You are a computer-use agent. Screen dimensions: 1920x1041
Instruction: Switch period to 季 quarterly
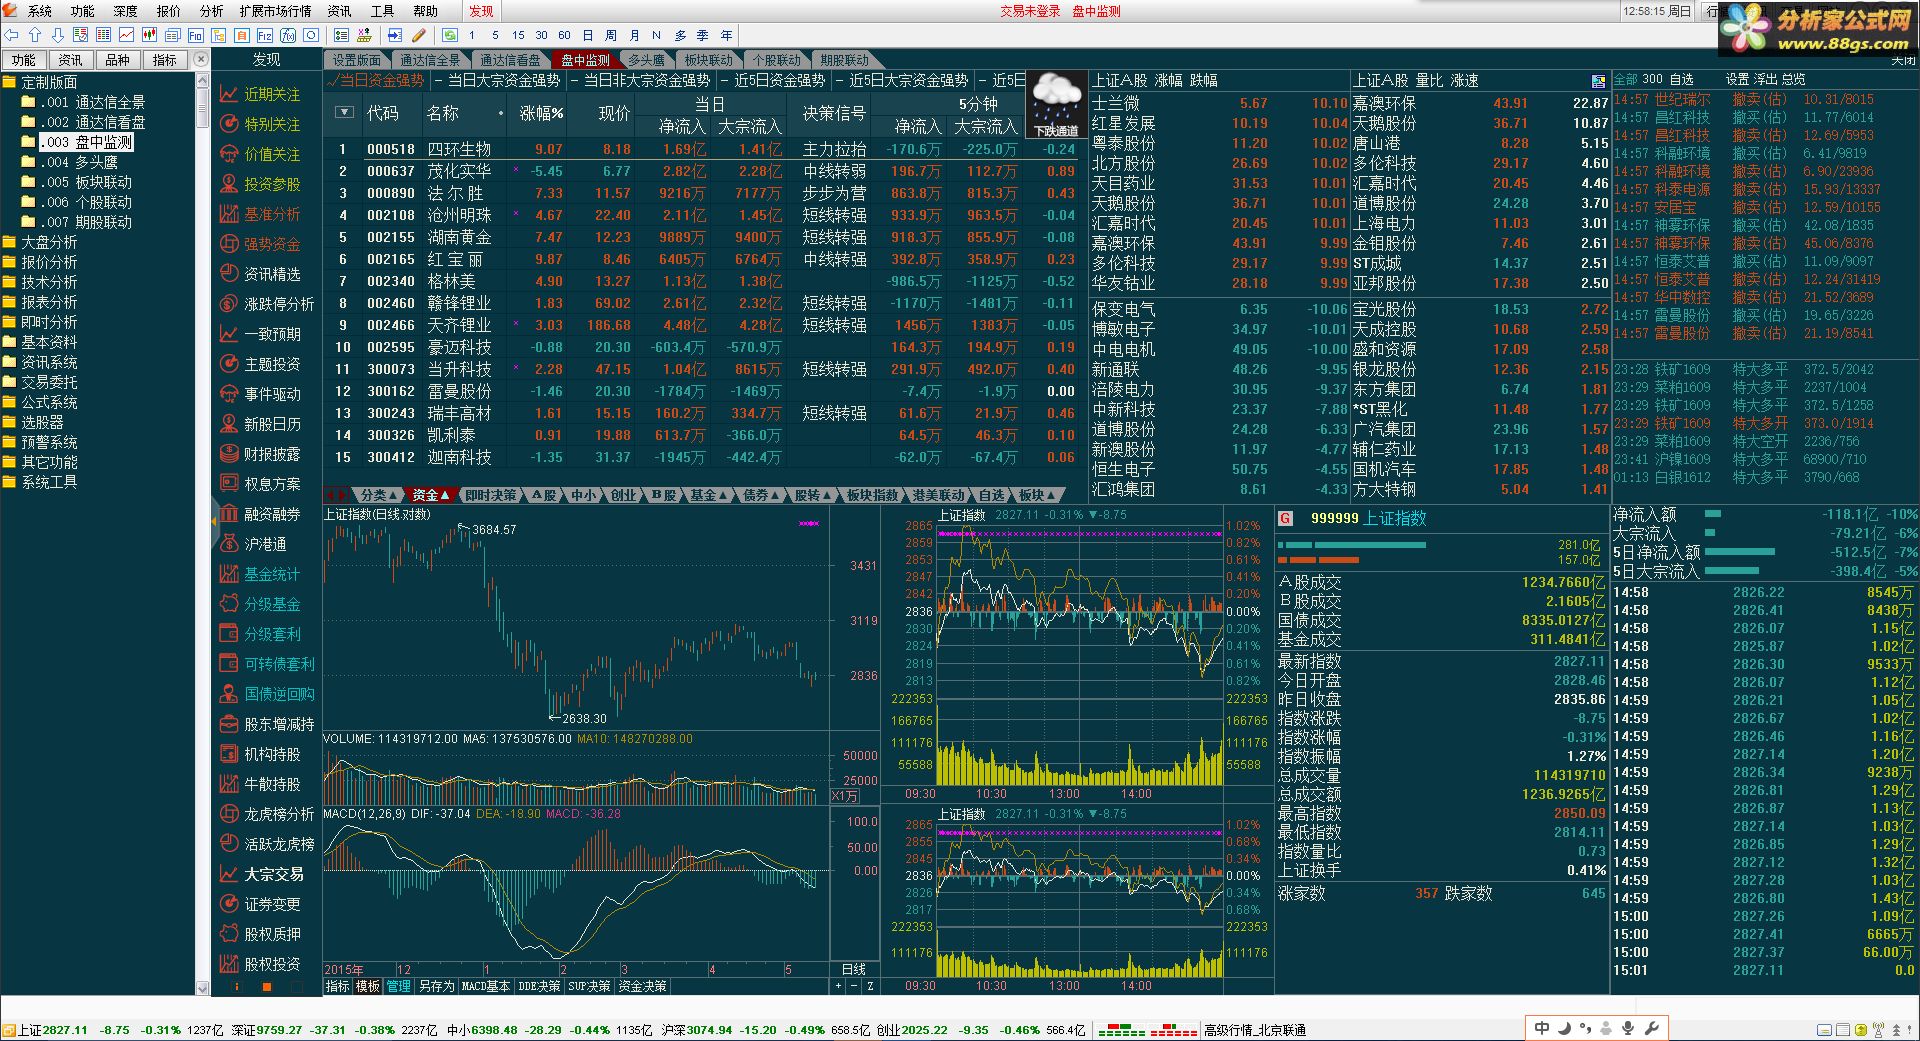(x=703, y=35)
